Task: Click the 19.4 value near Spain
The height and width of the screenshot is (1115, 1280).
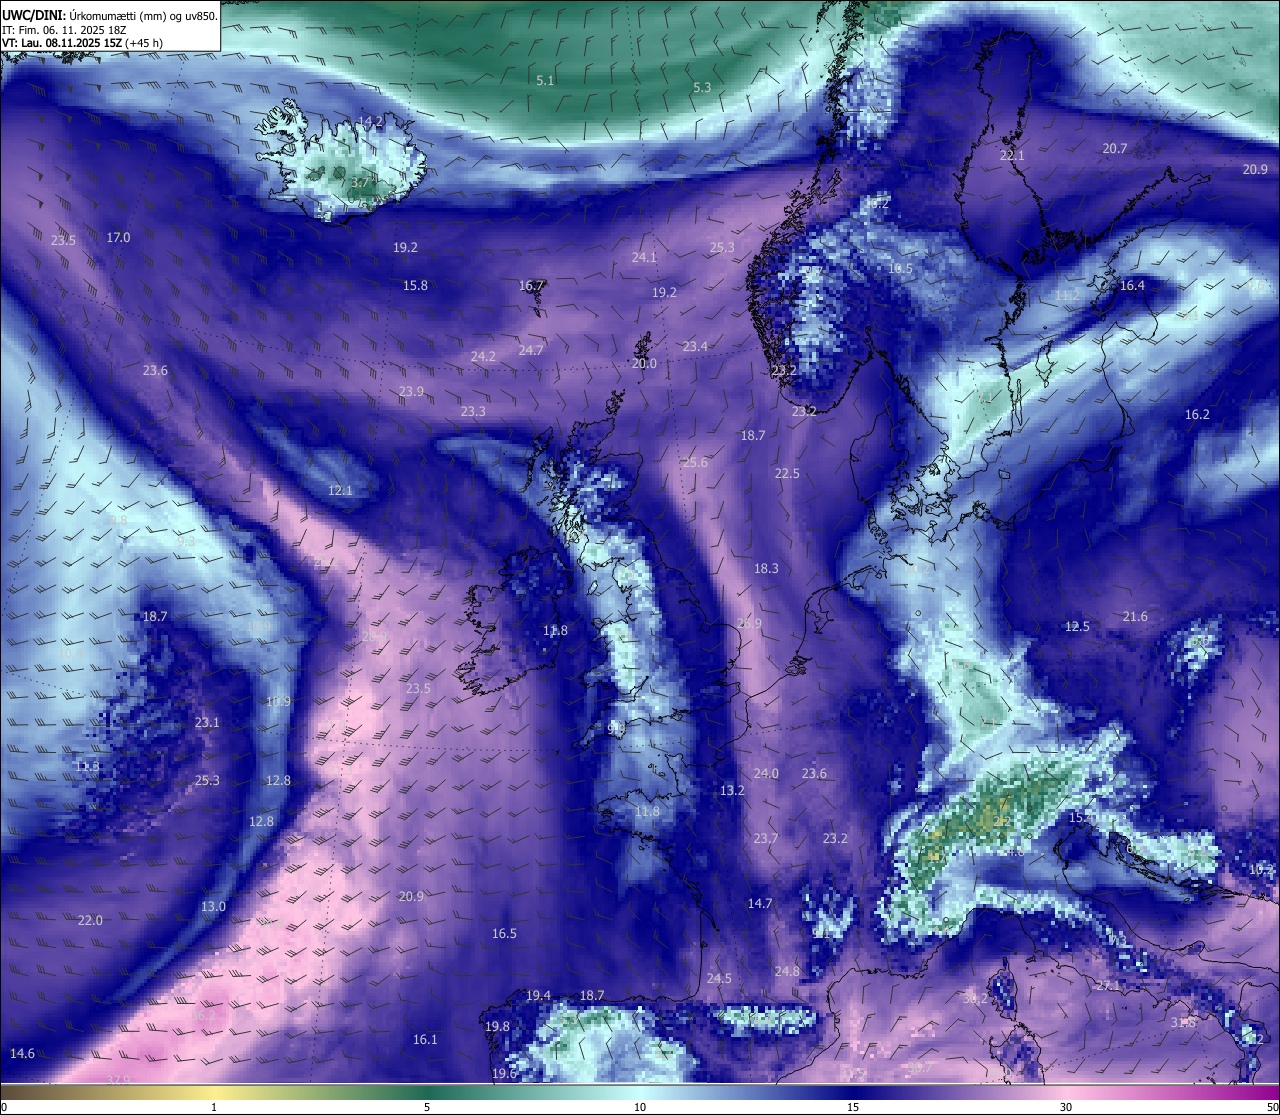Action: click(538, 996)
